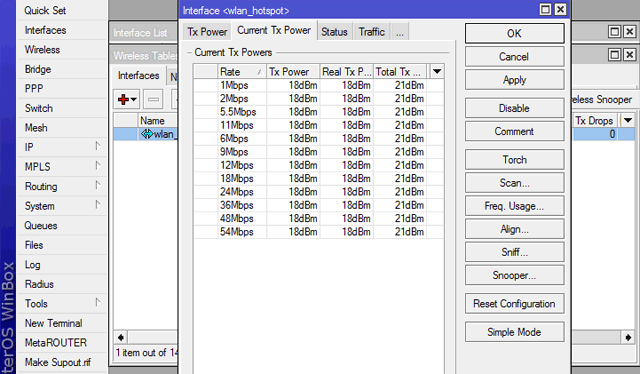Image resolution: width=640 pixels, height=374 pixels.
Task: Expand the IP submenu
Action: 98,146
